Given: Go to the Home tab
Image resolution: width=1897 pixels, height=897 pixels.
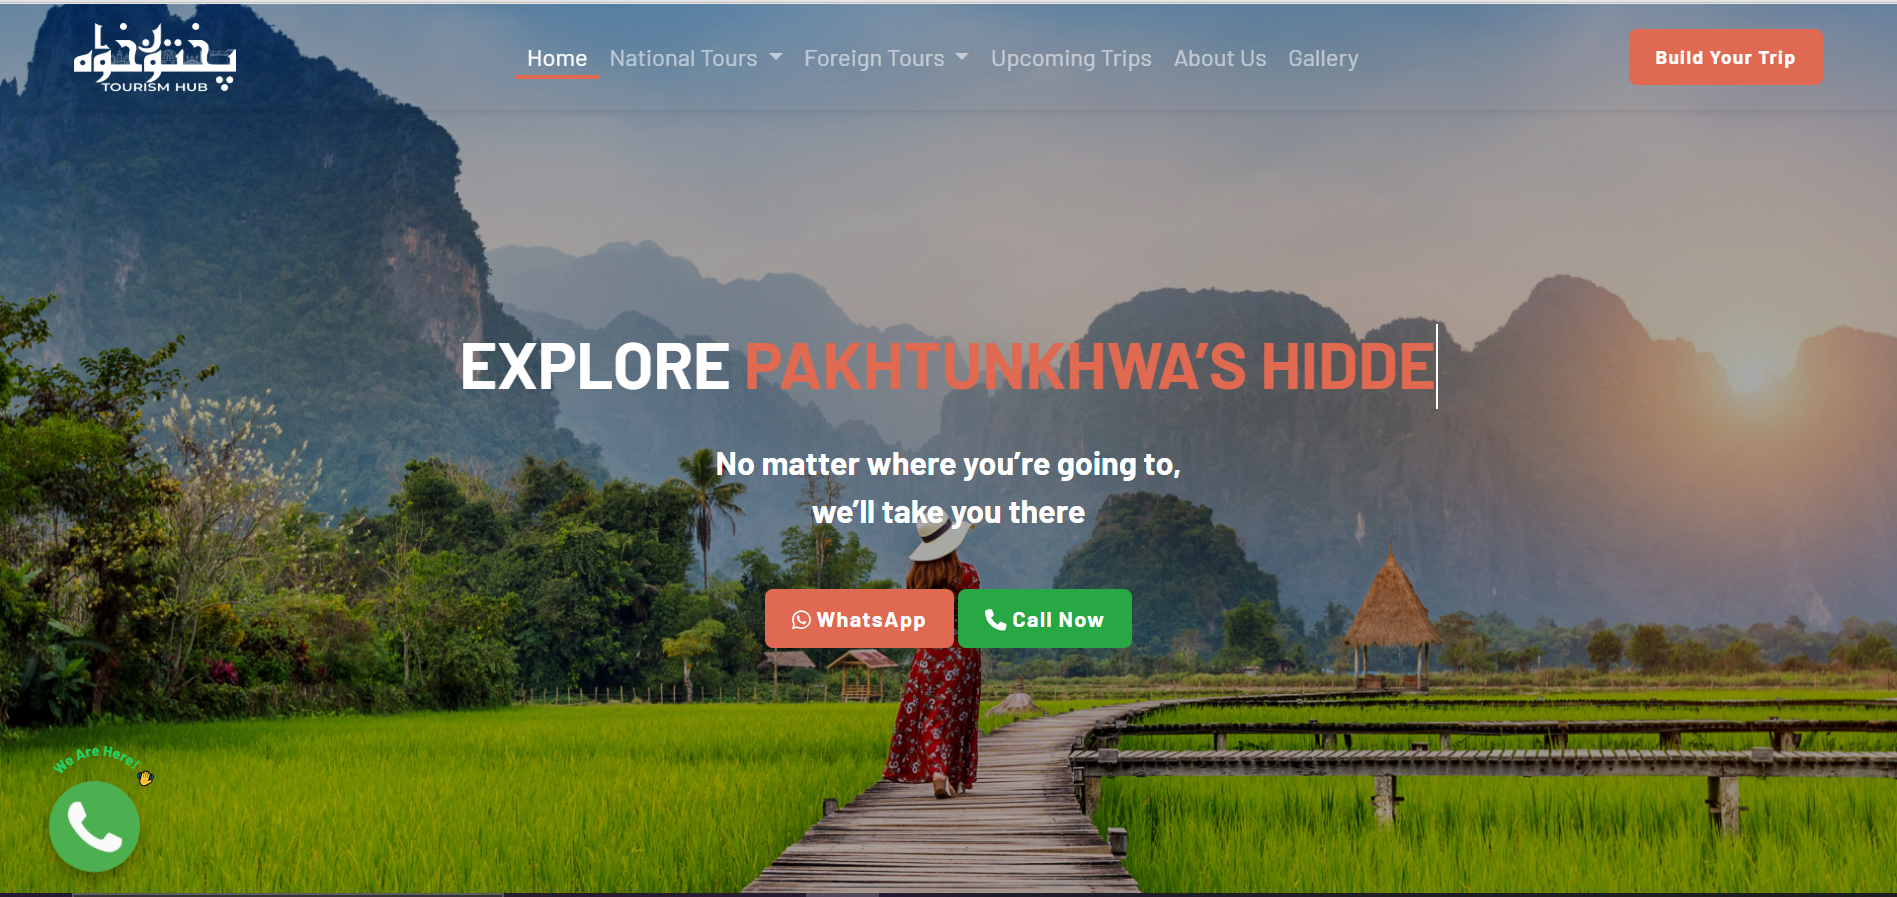Looking at the screenshot, I should tap(557, 59).
